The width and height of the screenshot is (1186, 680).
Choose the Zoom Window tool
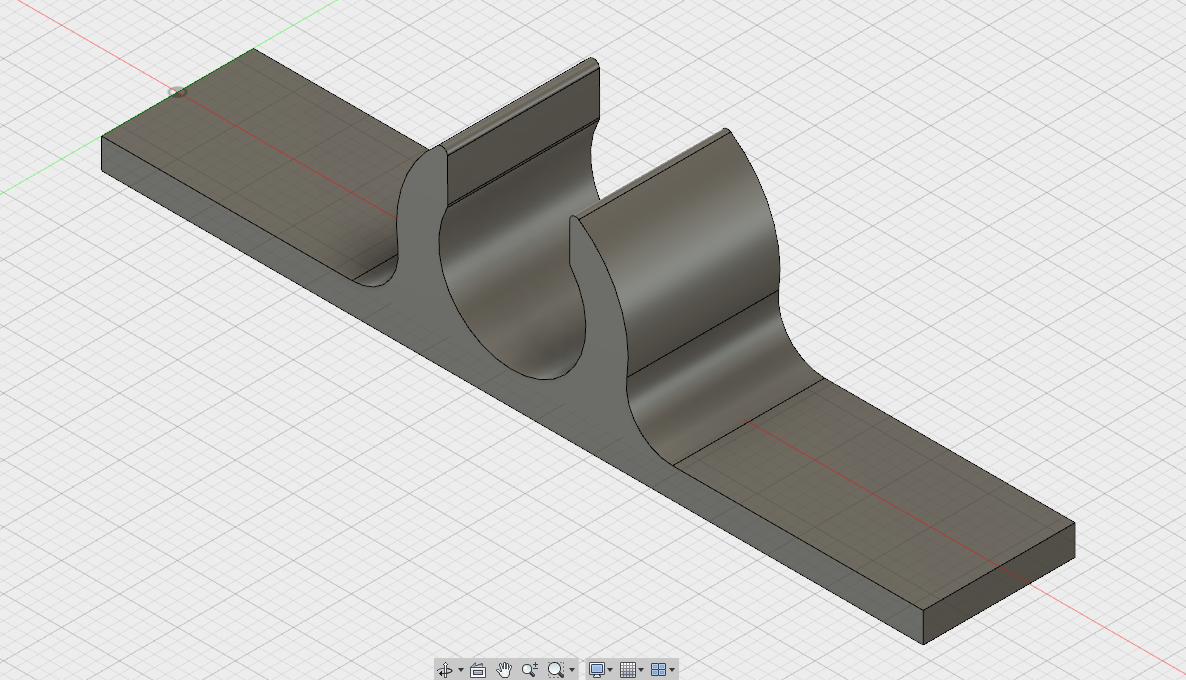pos(556,669)
